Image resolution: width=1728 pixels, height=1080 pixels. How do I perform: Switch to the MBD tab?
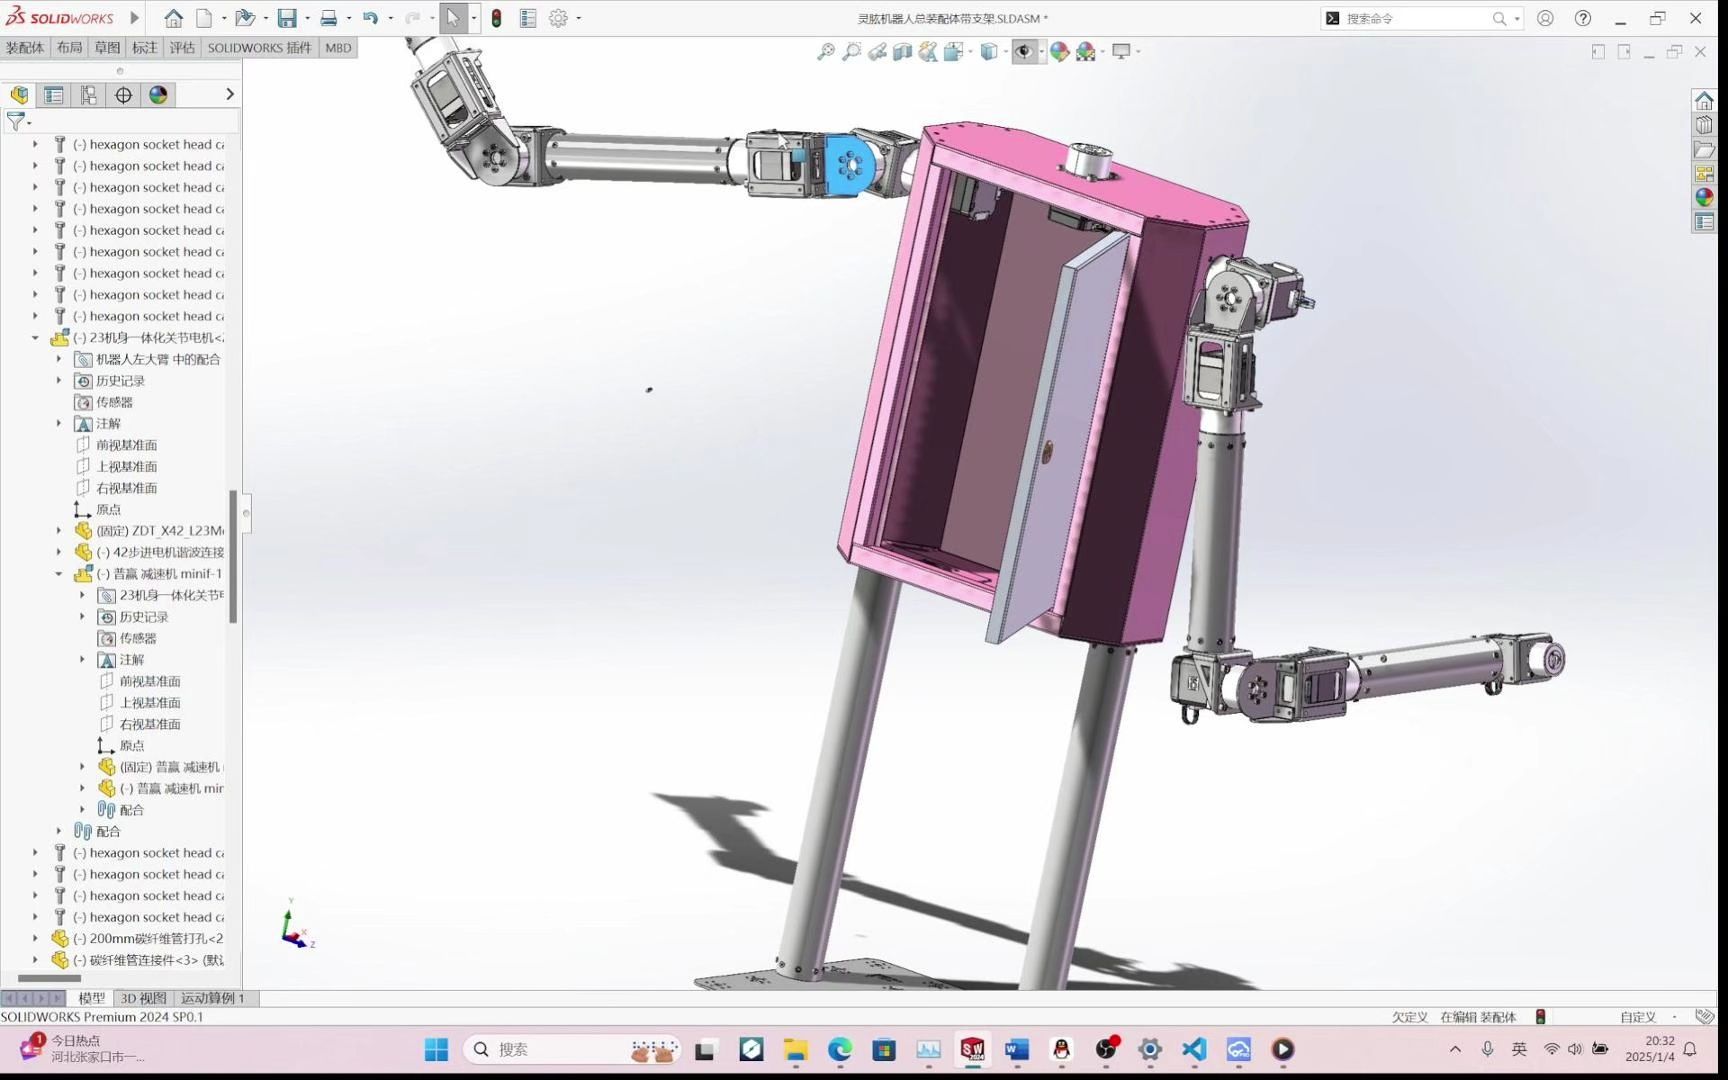[x=338, y=48]
